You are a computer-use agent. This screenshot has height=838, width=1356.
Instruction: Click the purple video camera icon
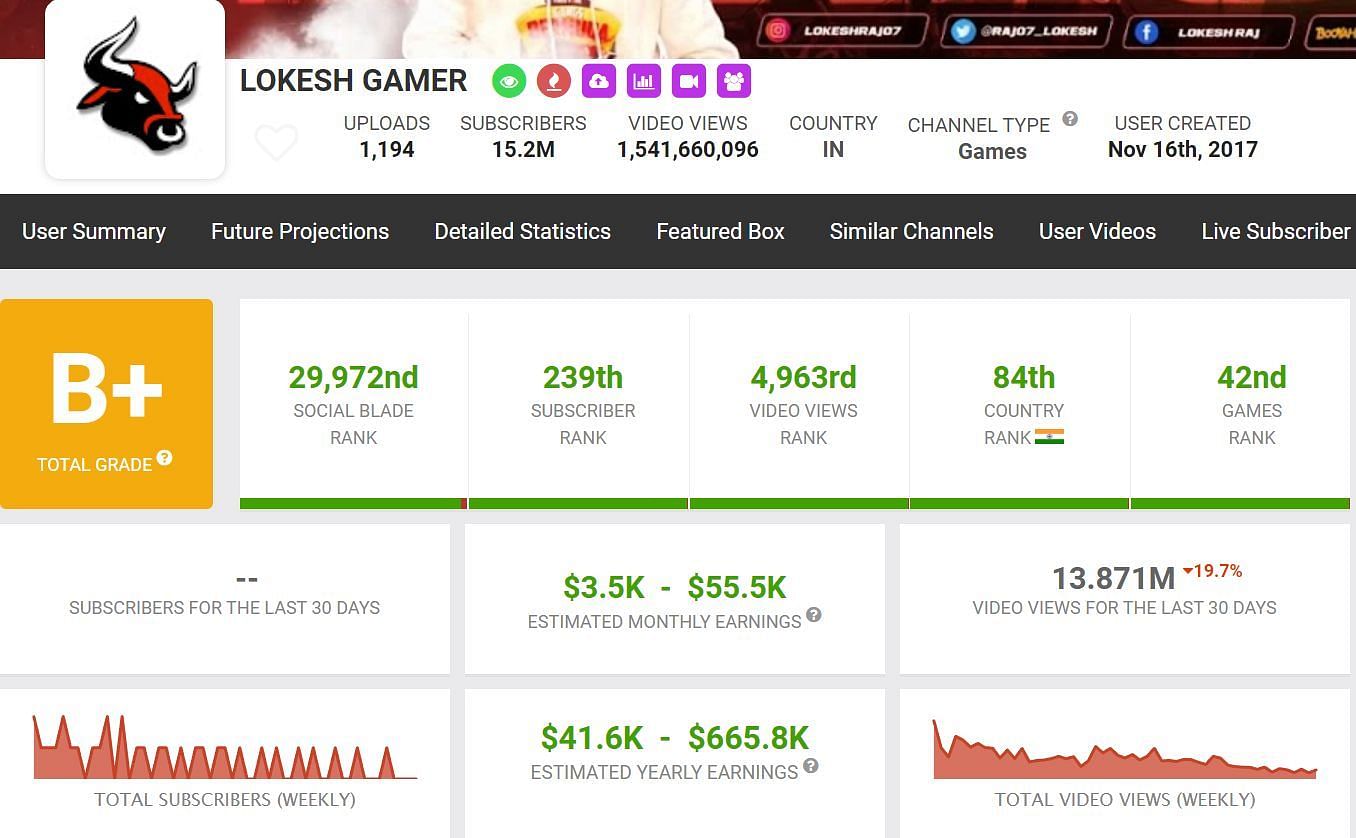(x=689, y=81)
